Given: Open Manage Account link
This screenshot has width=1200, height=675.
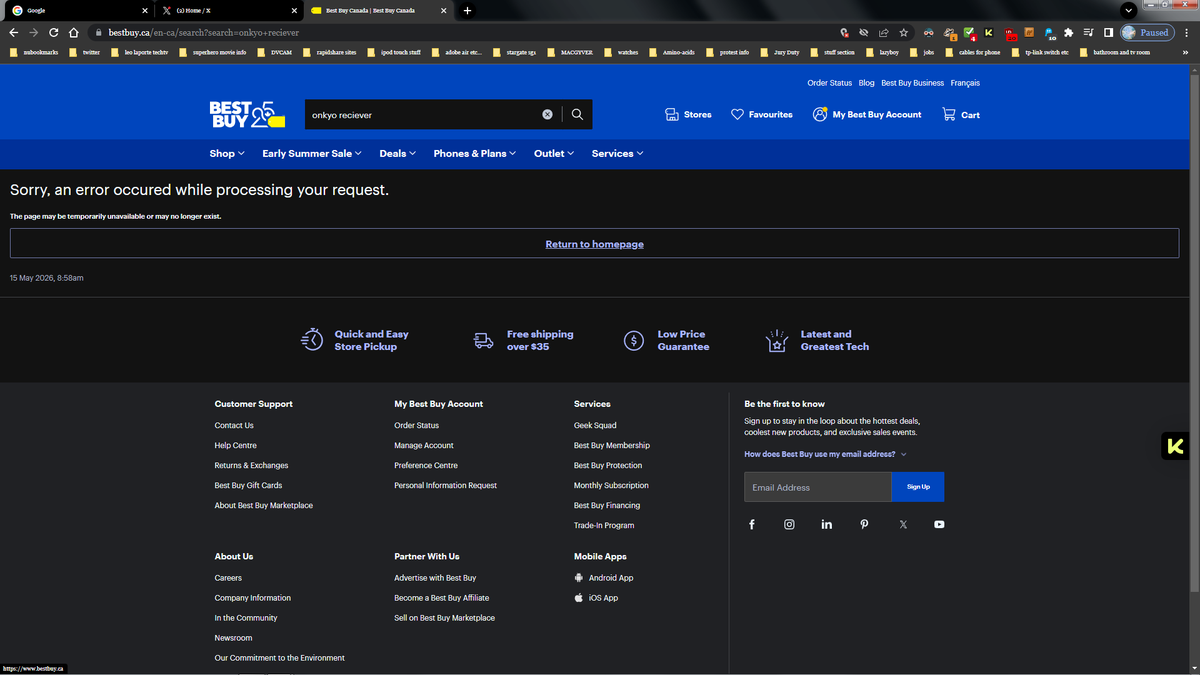Looking at the screenshot, I should pyautogui.click(x=424, y=445).
